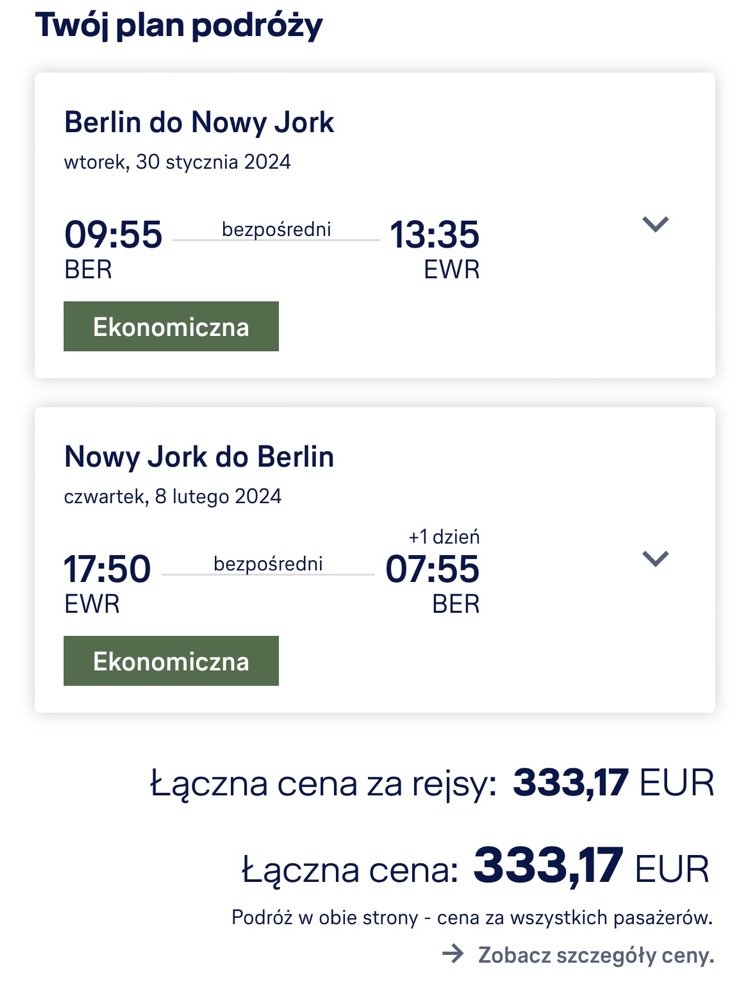
Task: Click the +1 dzień arrival note
Action: (444, 537)
